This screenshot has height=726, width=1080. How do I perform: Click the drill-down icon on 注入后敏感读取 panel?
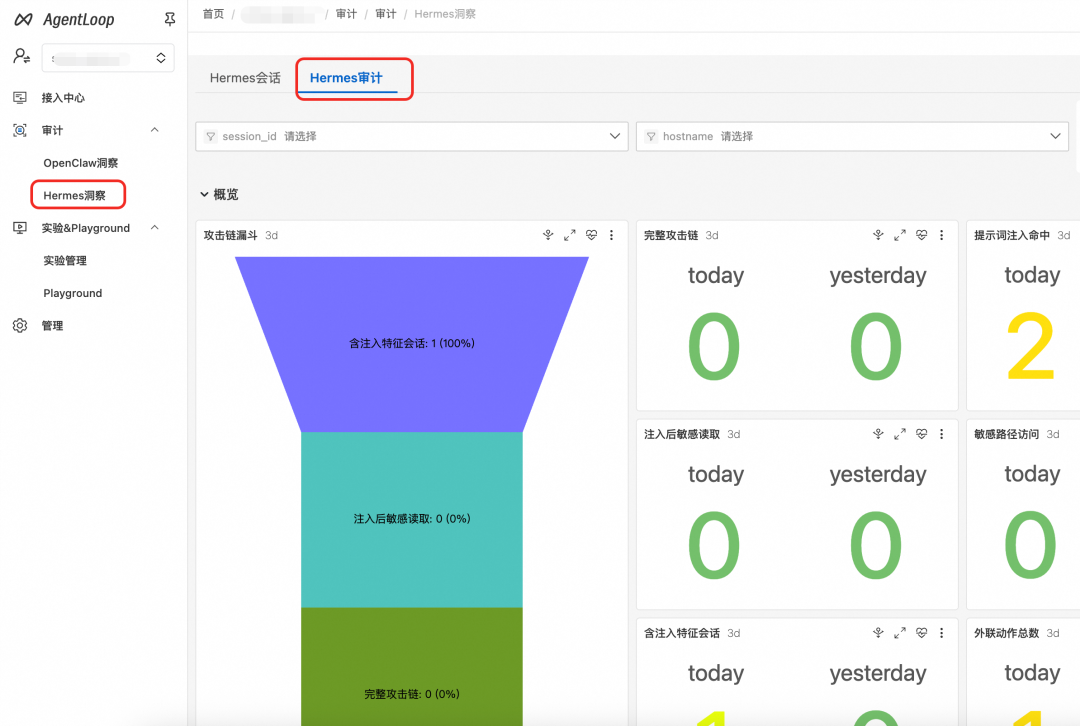tap(878, 434)
